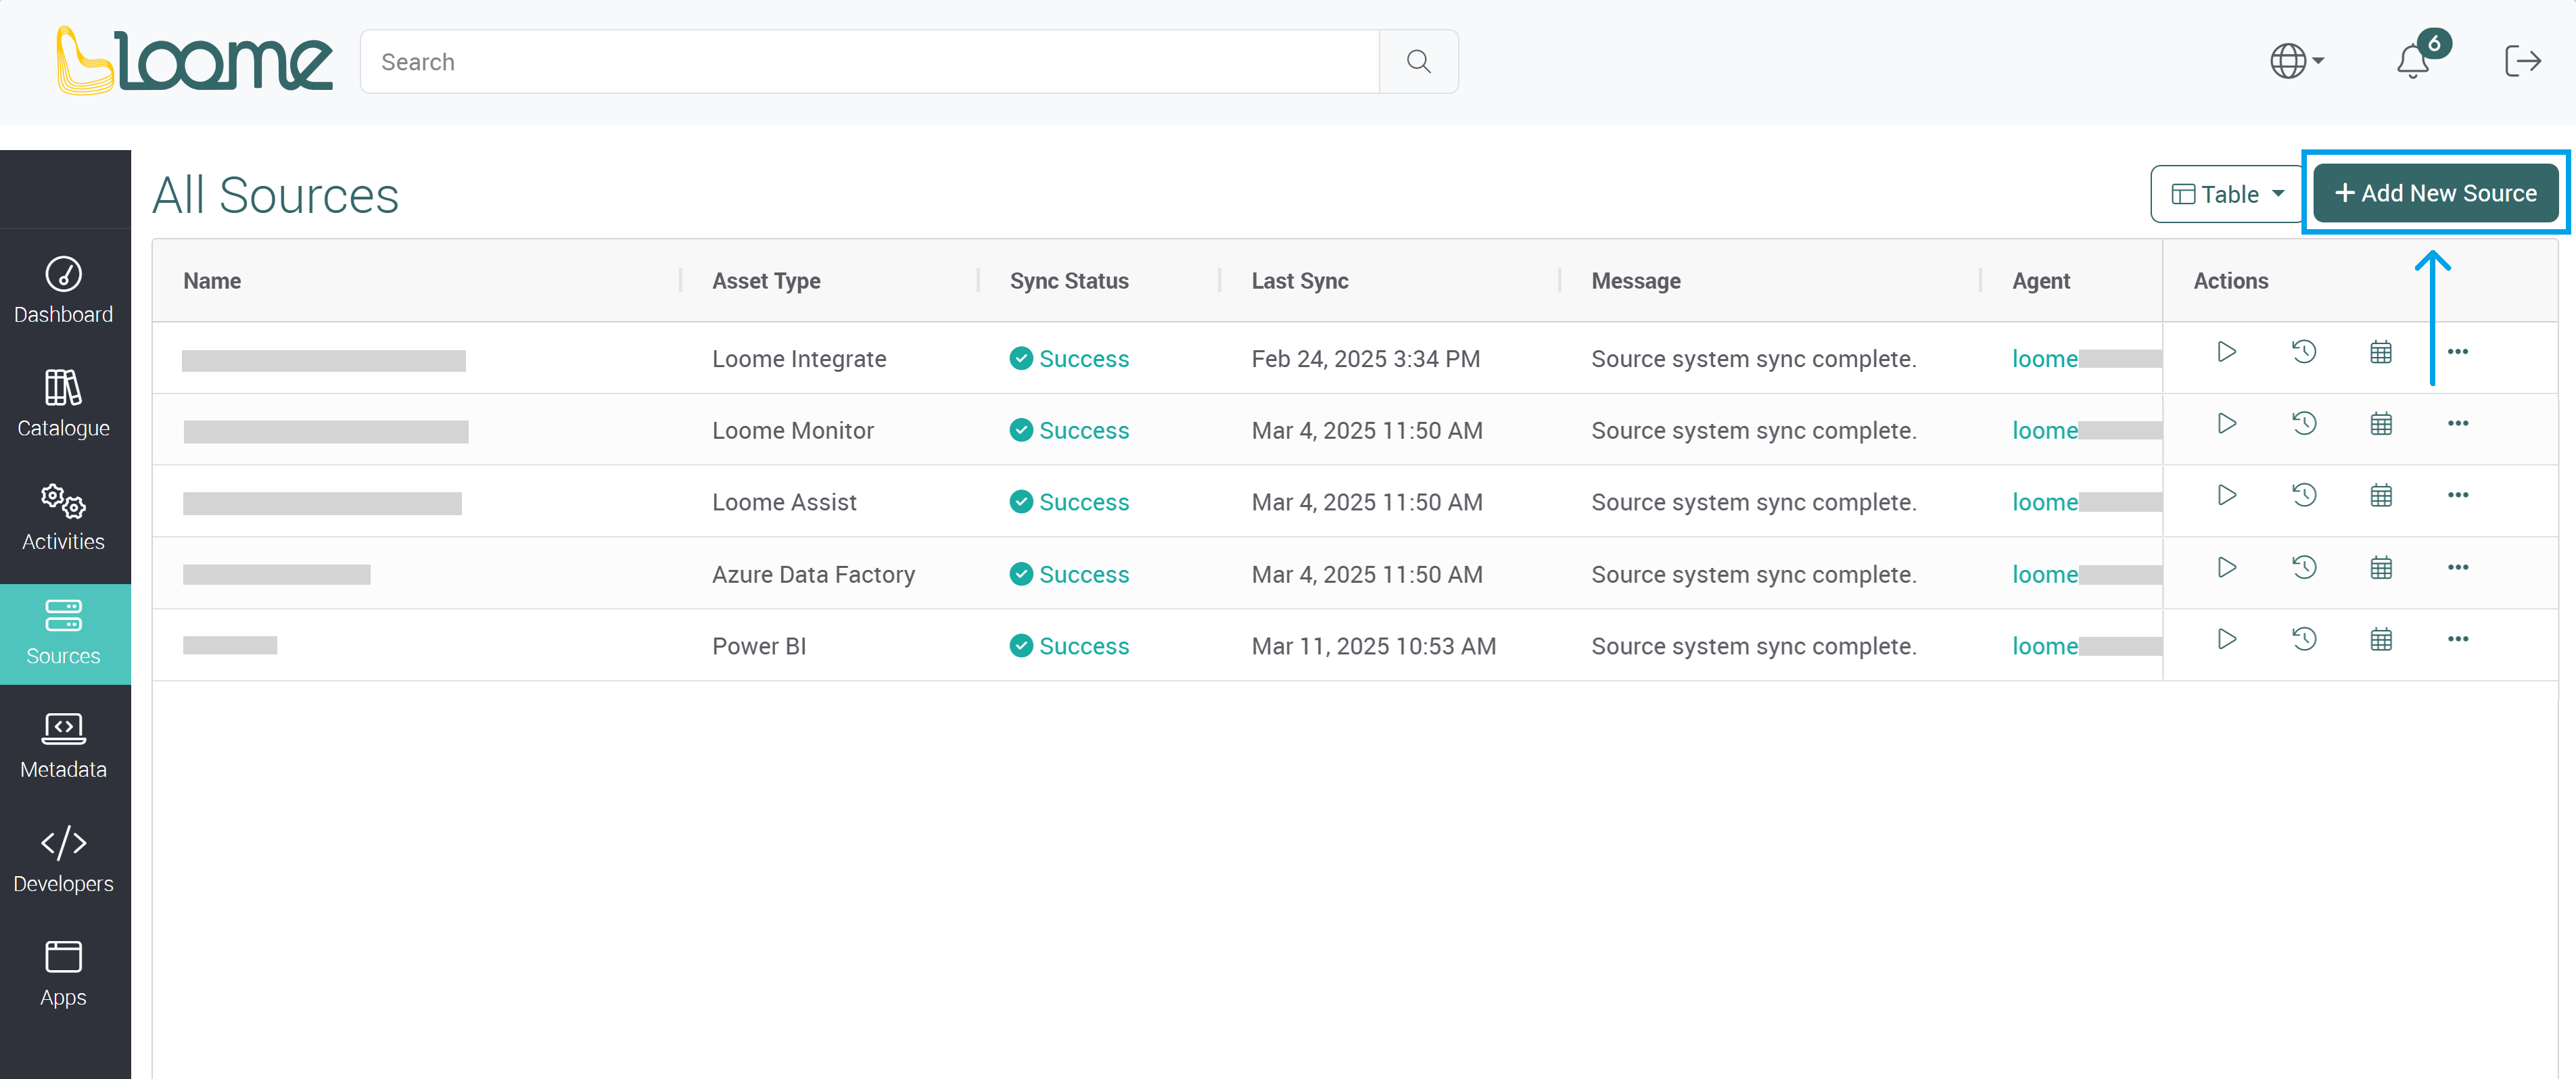Open schedule calendar for Loome Monitor row

2381,424
